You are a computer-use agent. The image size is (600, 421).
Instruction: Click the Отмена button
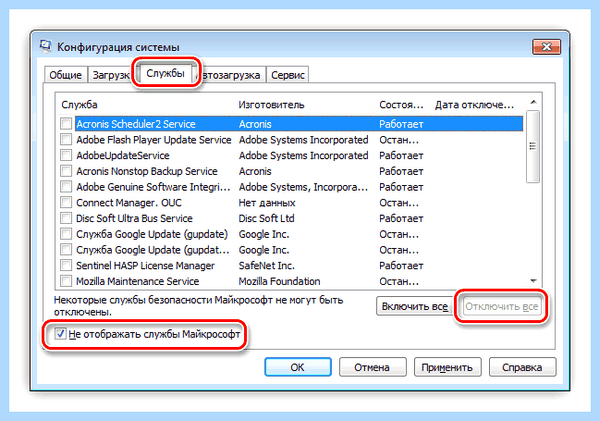[x=372, y=367]
